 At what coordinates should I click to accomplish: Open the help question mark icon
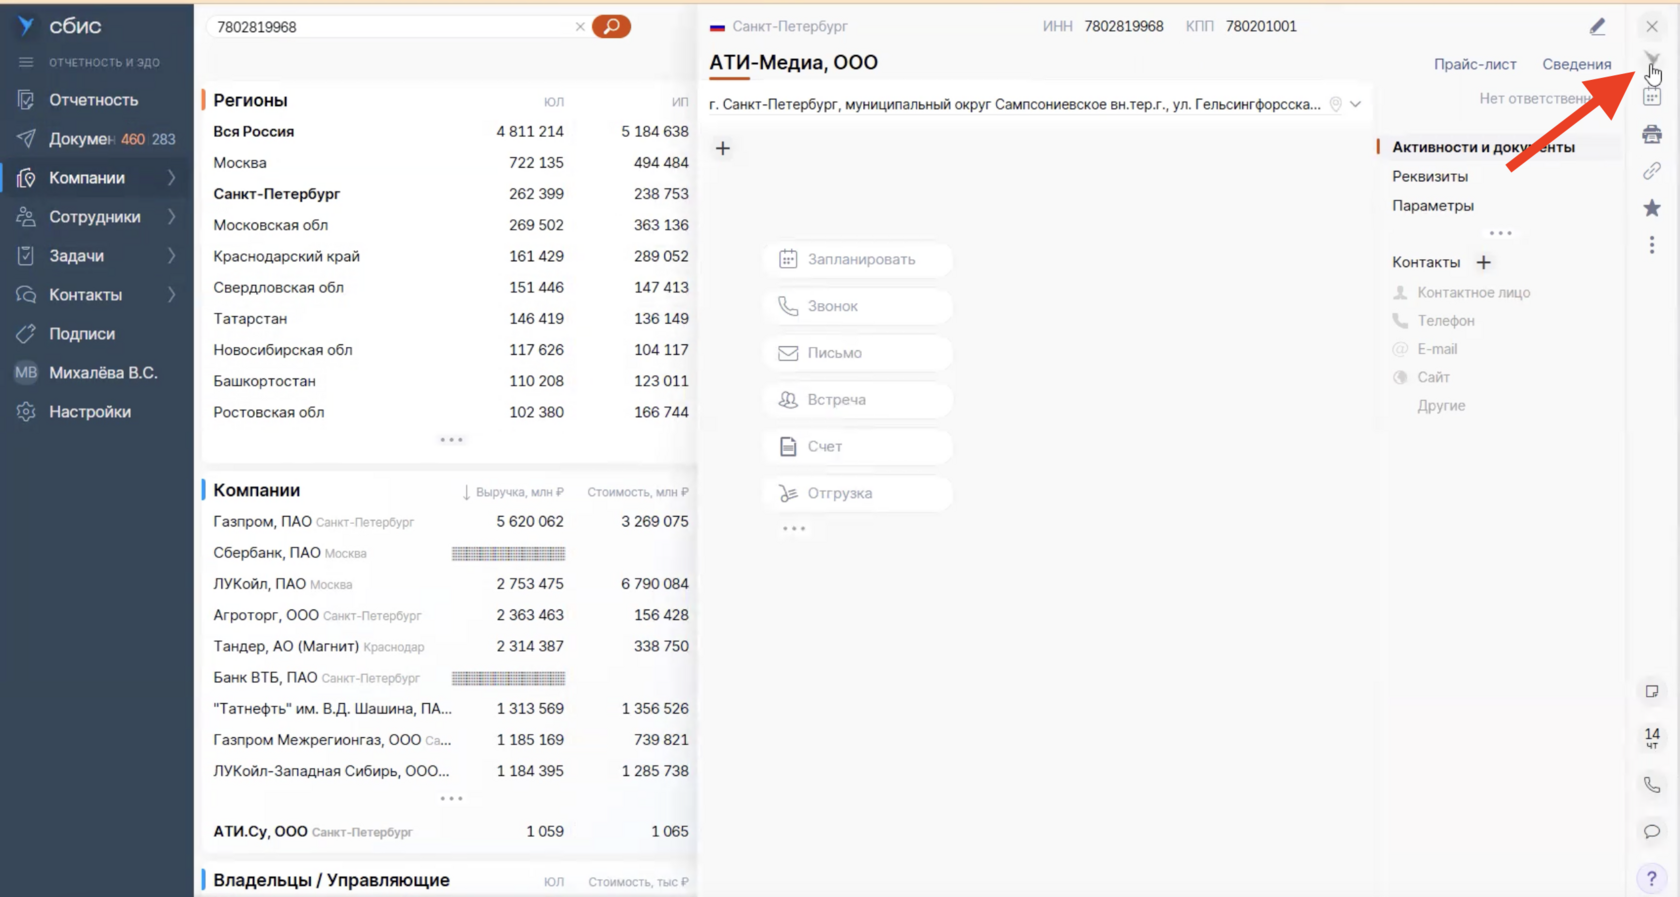click(1652, 879)
